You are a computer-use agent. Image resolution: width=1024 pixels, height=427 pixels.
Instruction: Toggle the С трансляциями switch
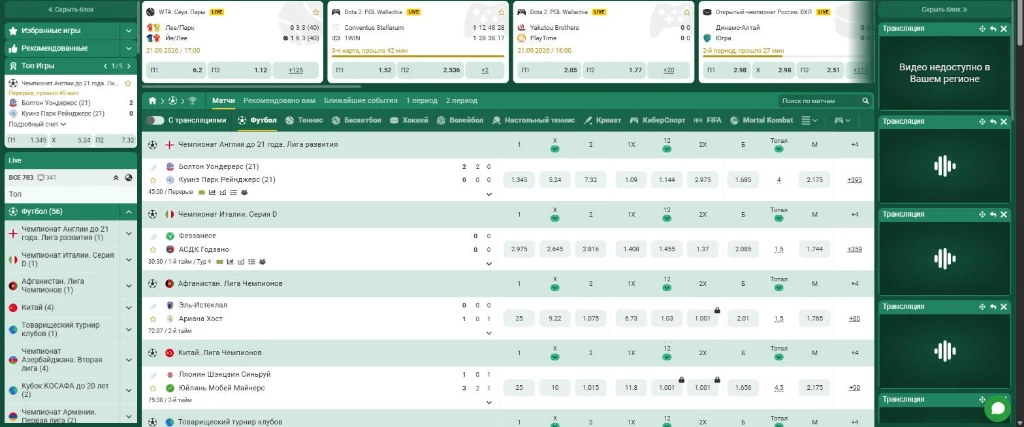tap(155, 120)
